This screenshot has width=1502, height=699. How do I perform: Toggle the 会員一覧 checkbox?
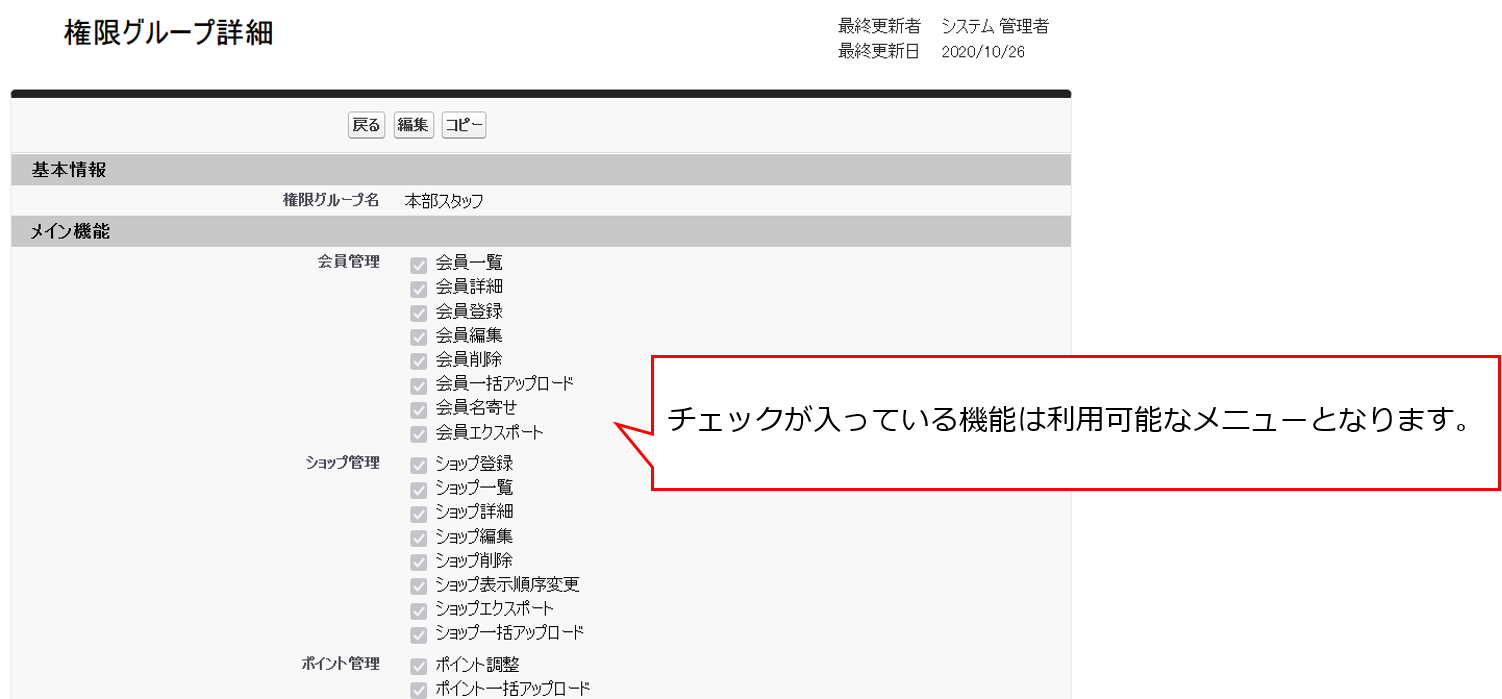pos(419,262)
